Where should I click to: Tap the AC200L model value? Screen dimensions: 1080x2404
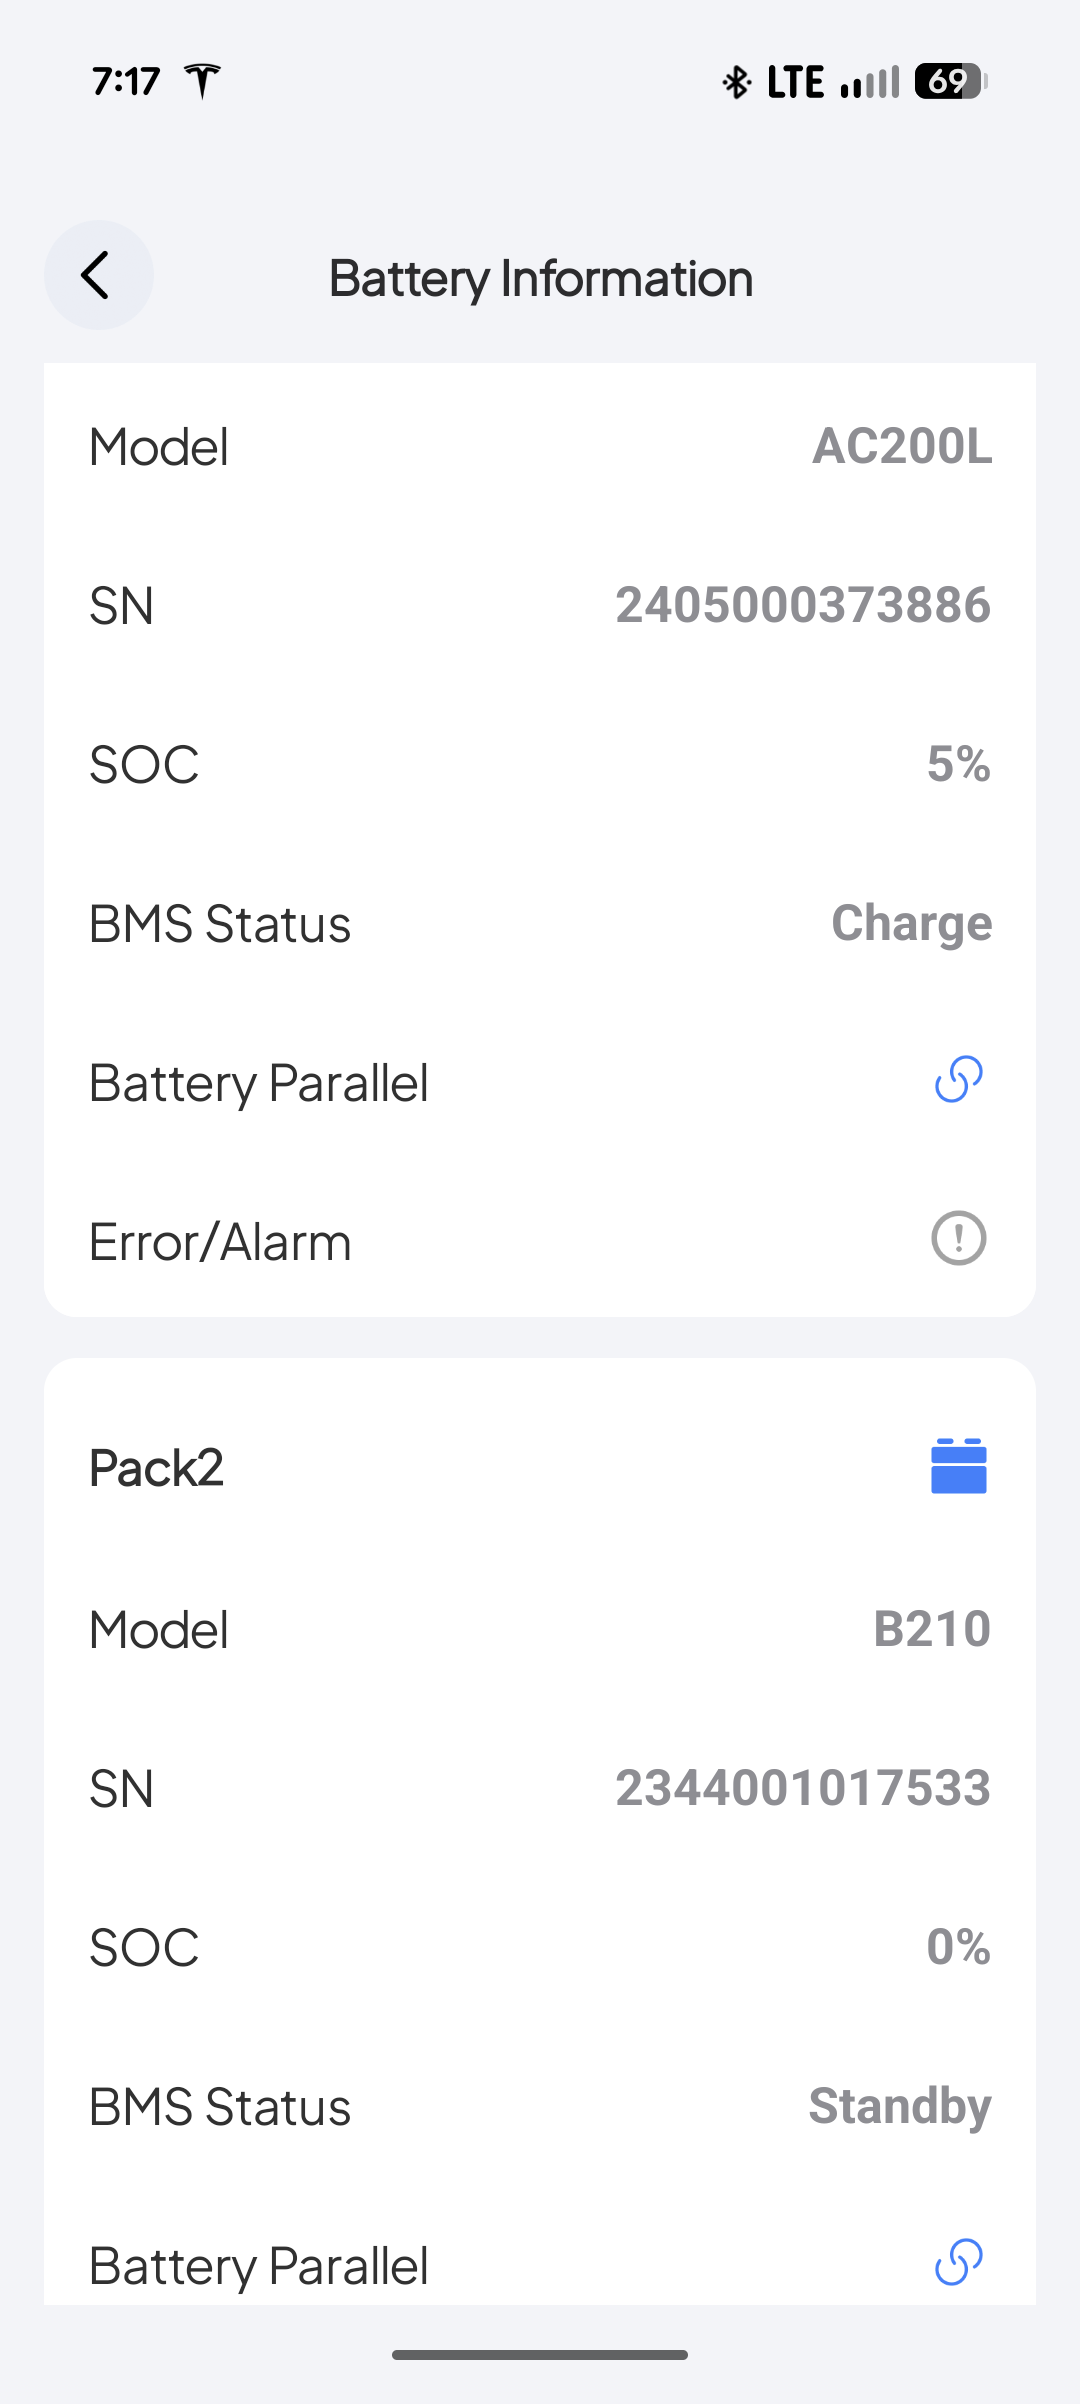pos(902,446)
